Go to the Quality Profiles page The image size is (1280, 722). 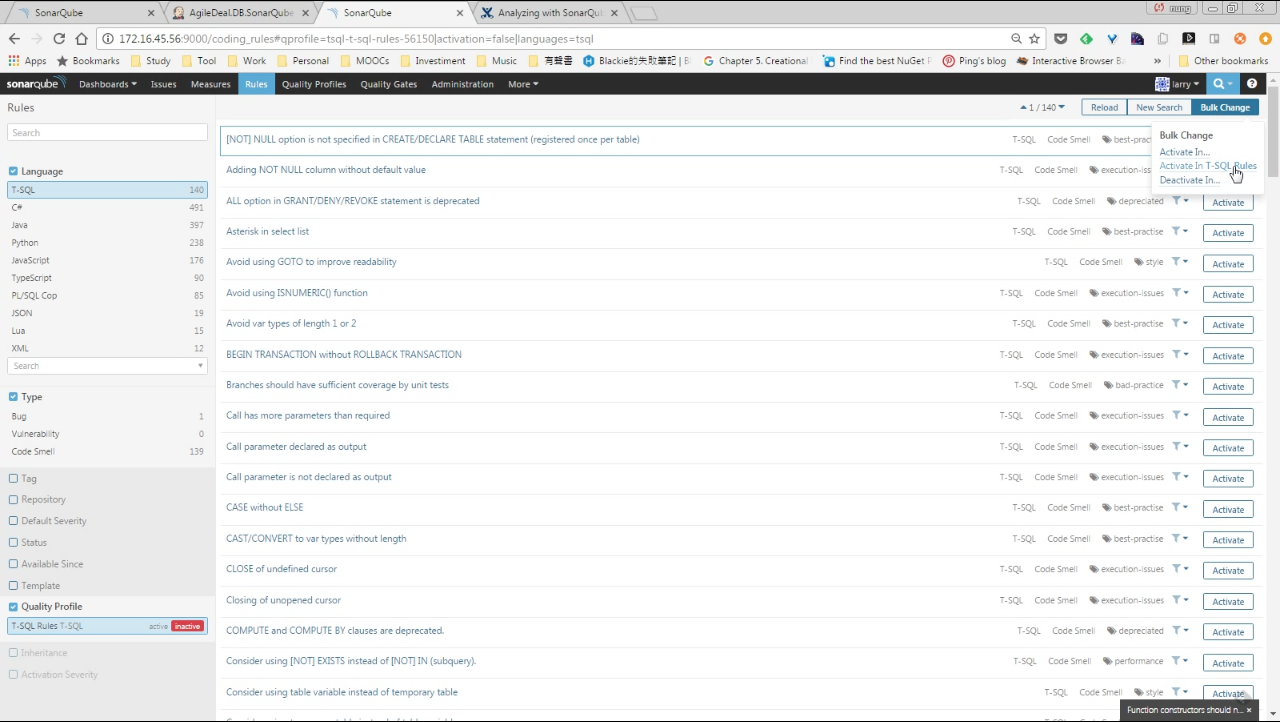click(x=314, y=84)
